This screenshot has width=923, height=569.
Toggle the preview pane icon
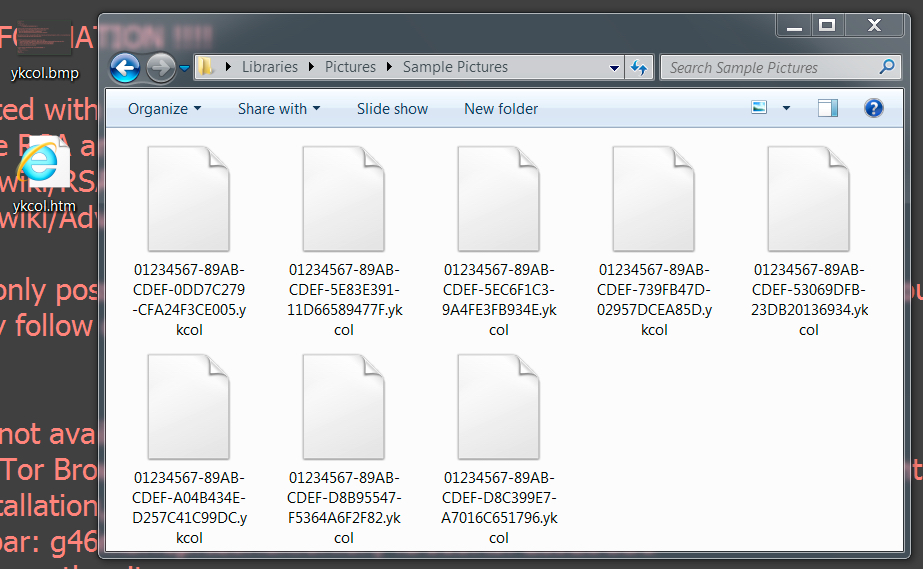pos(828,108)
